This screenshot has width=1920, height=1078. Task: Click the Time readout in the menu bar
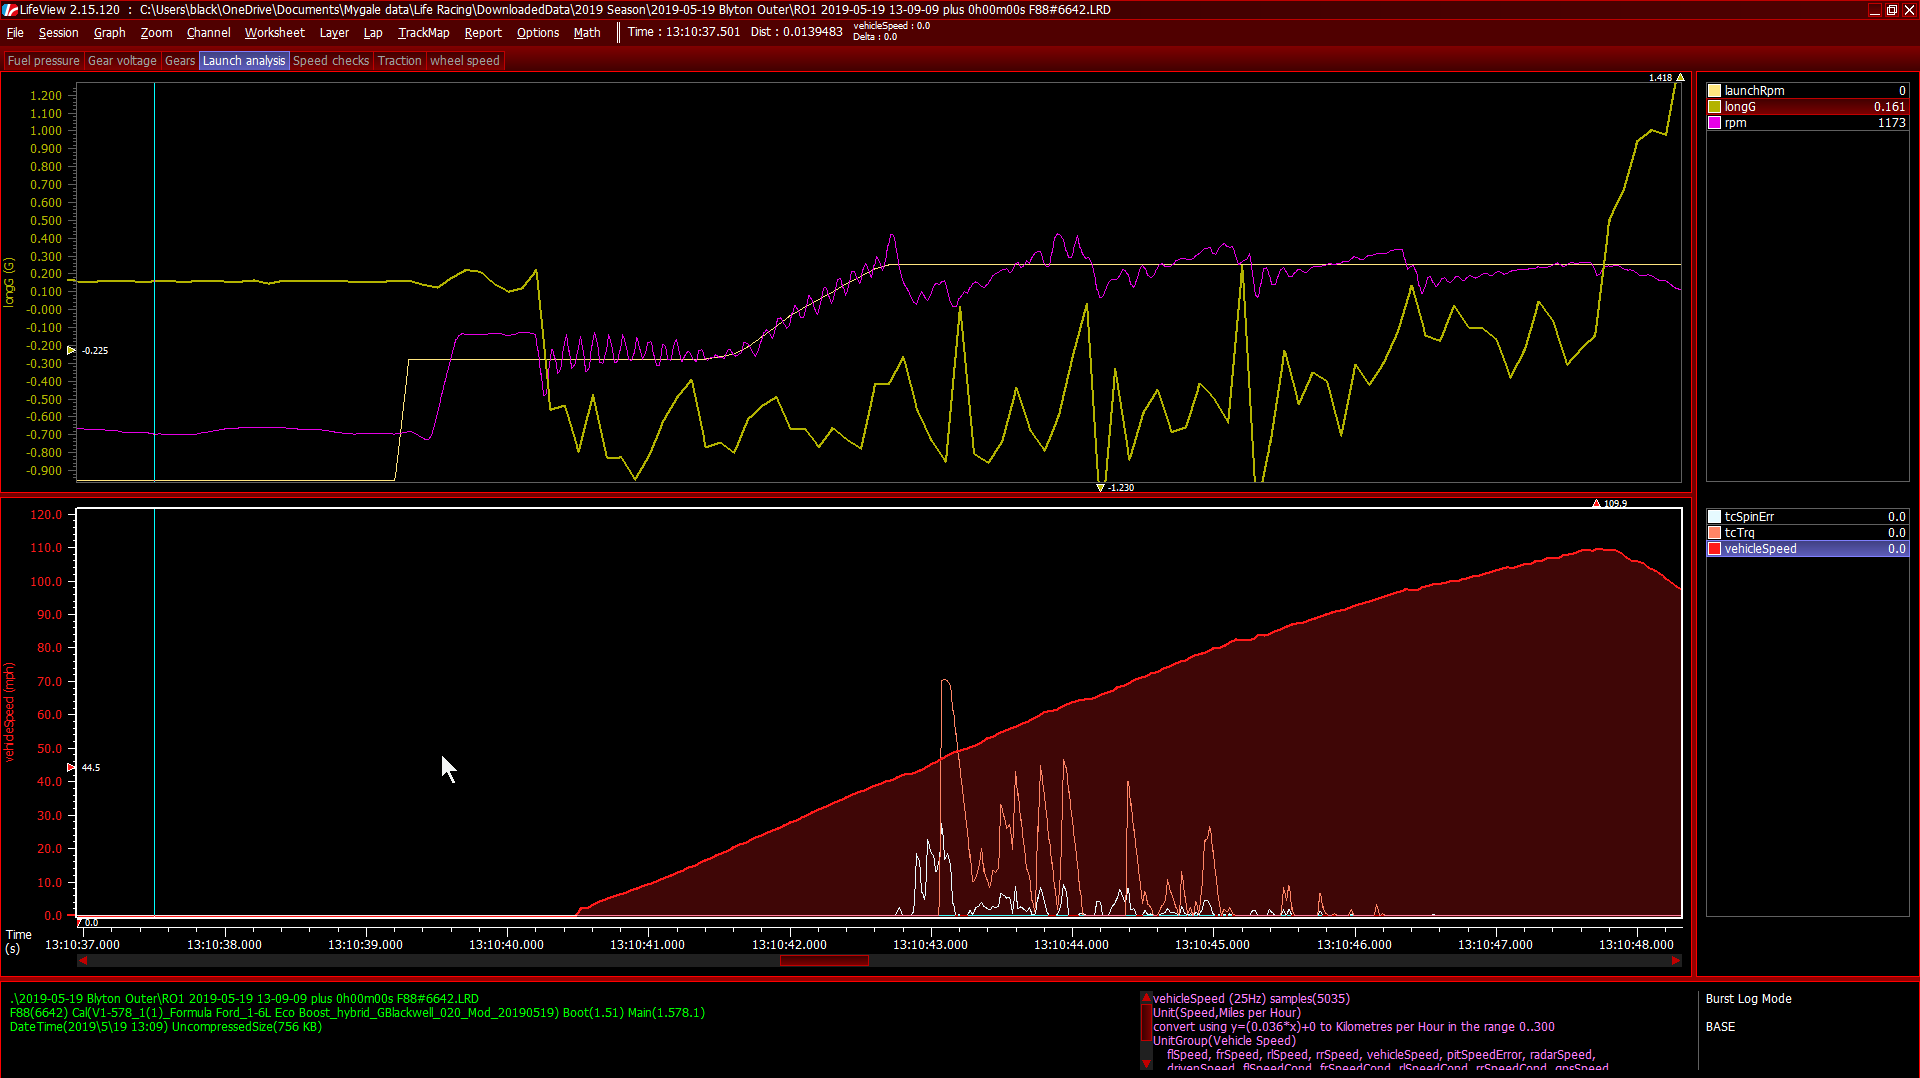coord(684,32)
